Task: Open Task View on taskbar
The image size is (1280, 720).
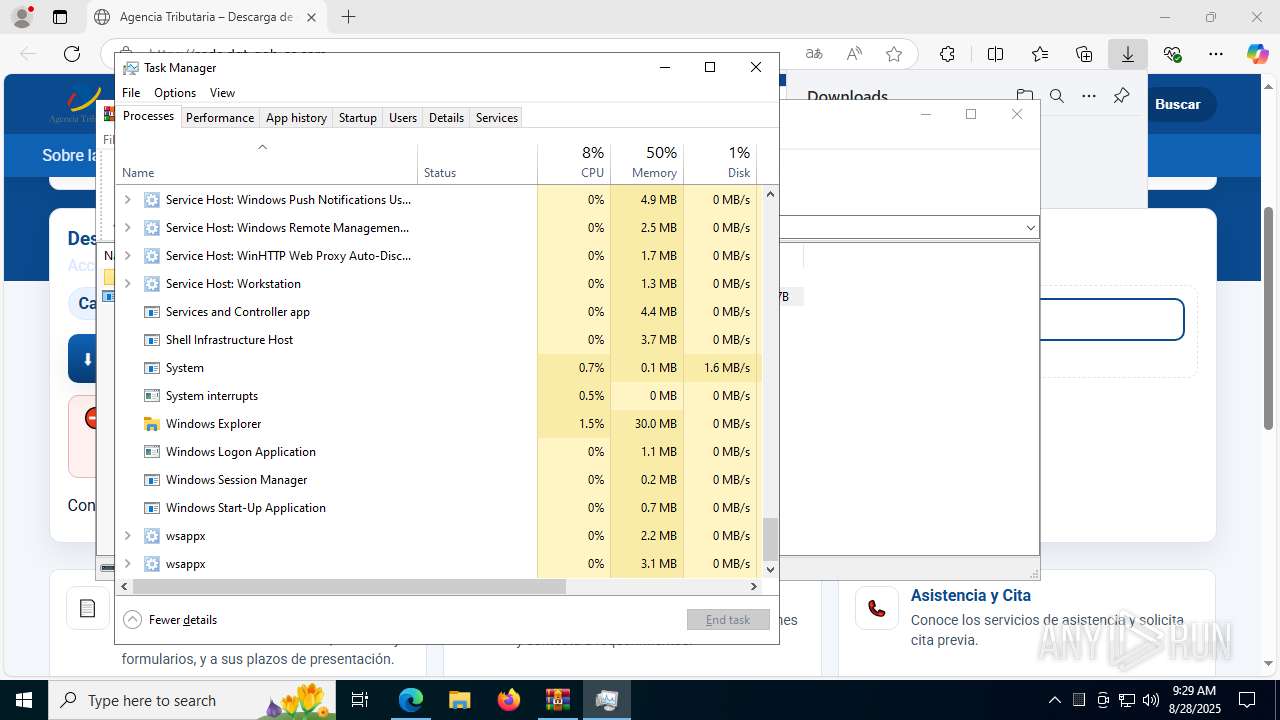Action: (361, 700)
